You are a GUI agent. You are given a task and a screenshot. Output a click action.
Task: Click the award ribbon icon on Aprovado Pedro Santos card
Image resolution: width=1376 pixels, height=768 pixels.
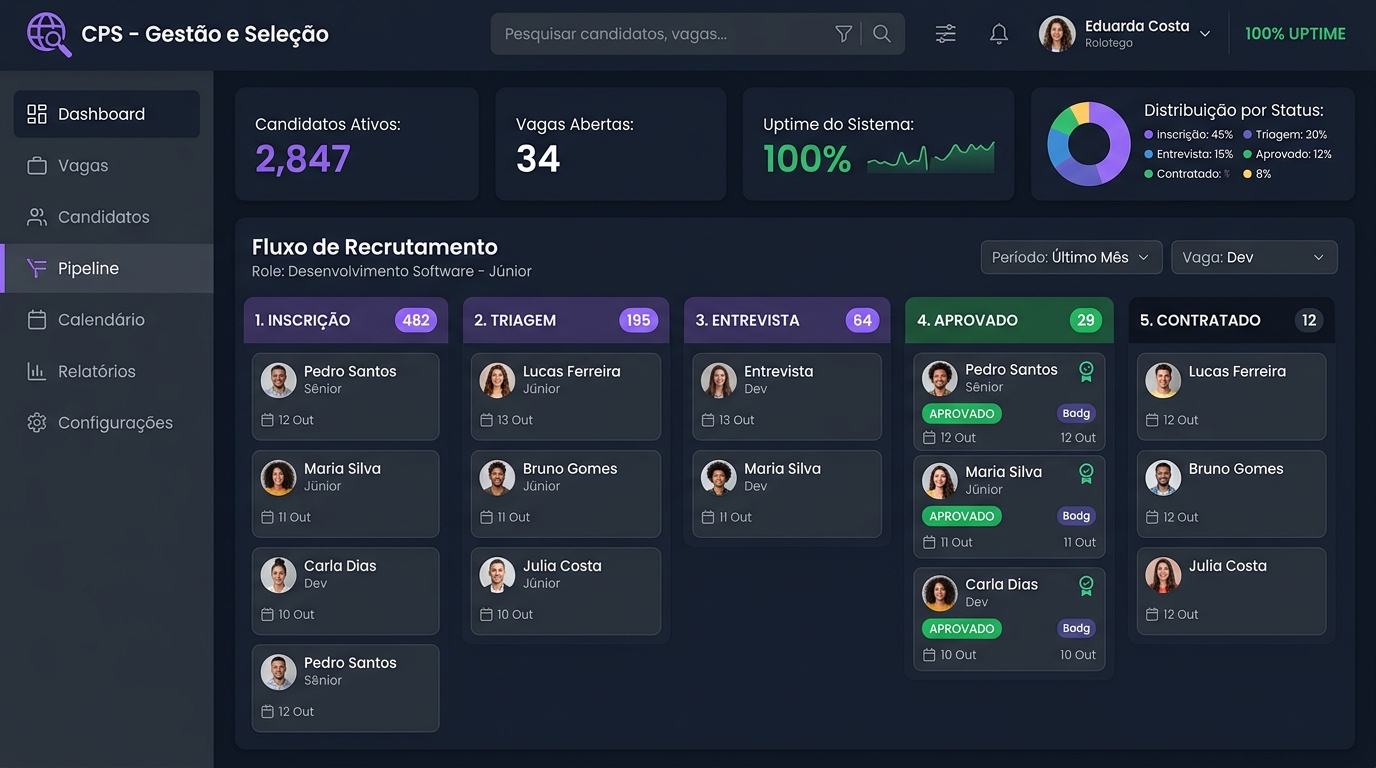point(1086,372)
